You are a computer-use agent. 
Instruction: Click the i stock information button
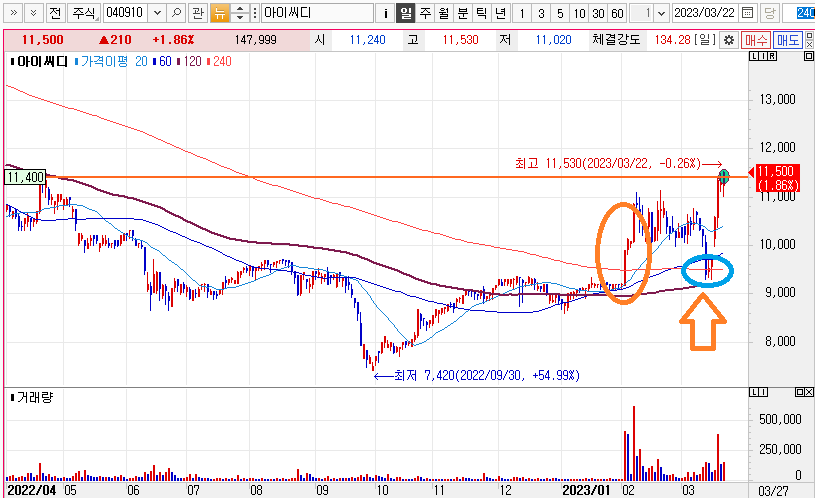tap(385, 13)
